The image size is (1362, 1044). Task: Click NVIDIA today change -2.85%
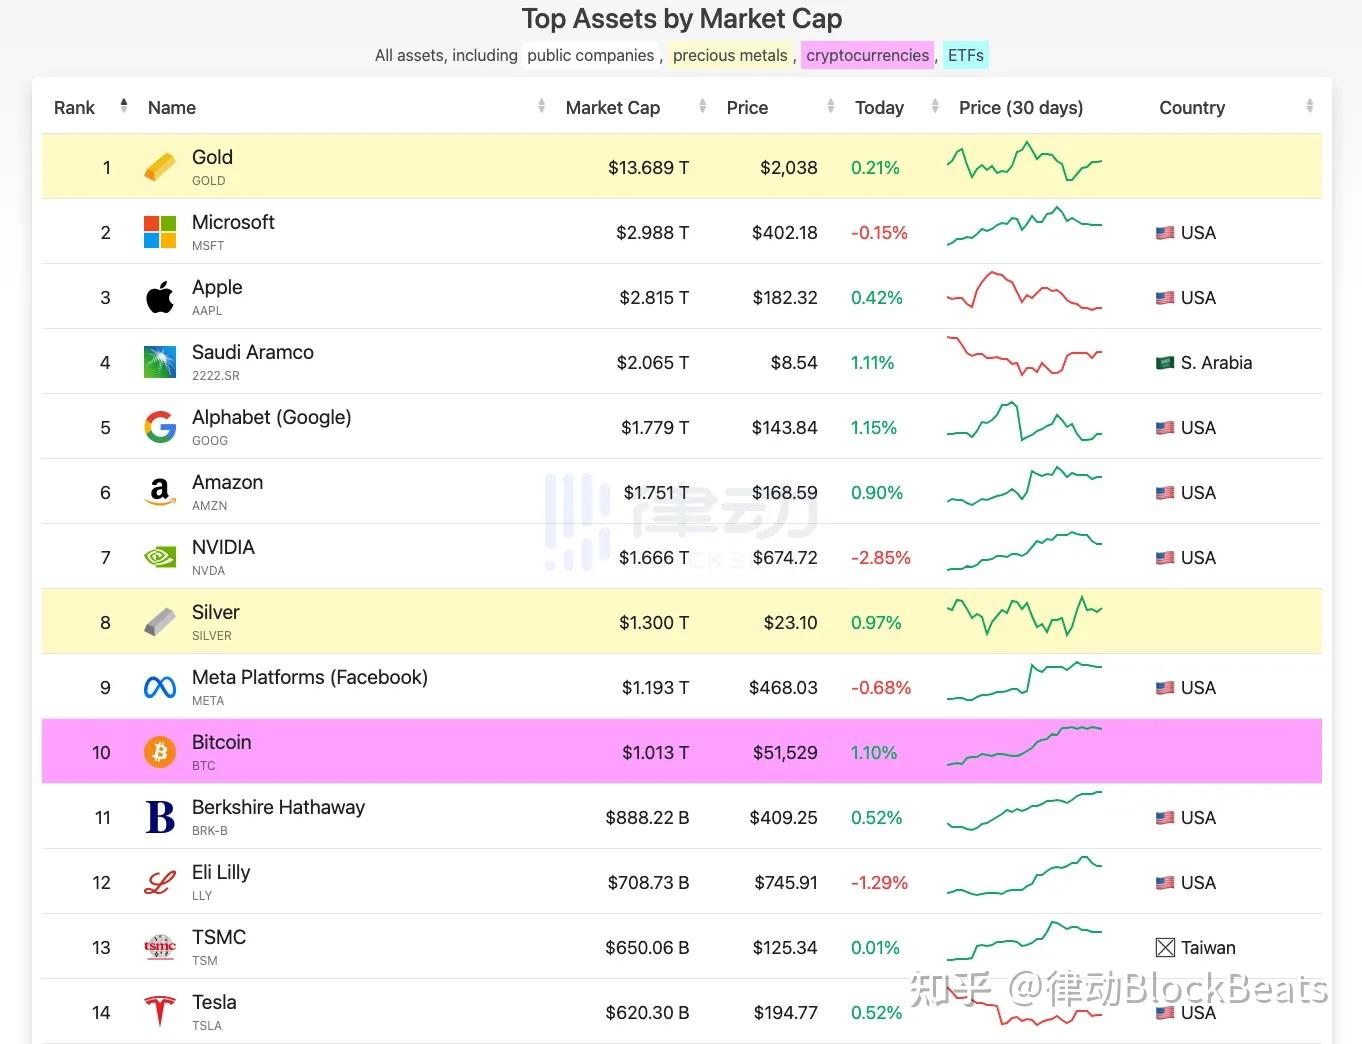(x=881, y=558)
